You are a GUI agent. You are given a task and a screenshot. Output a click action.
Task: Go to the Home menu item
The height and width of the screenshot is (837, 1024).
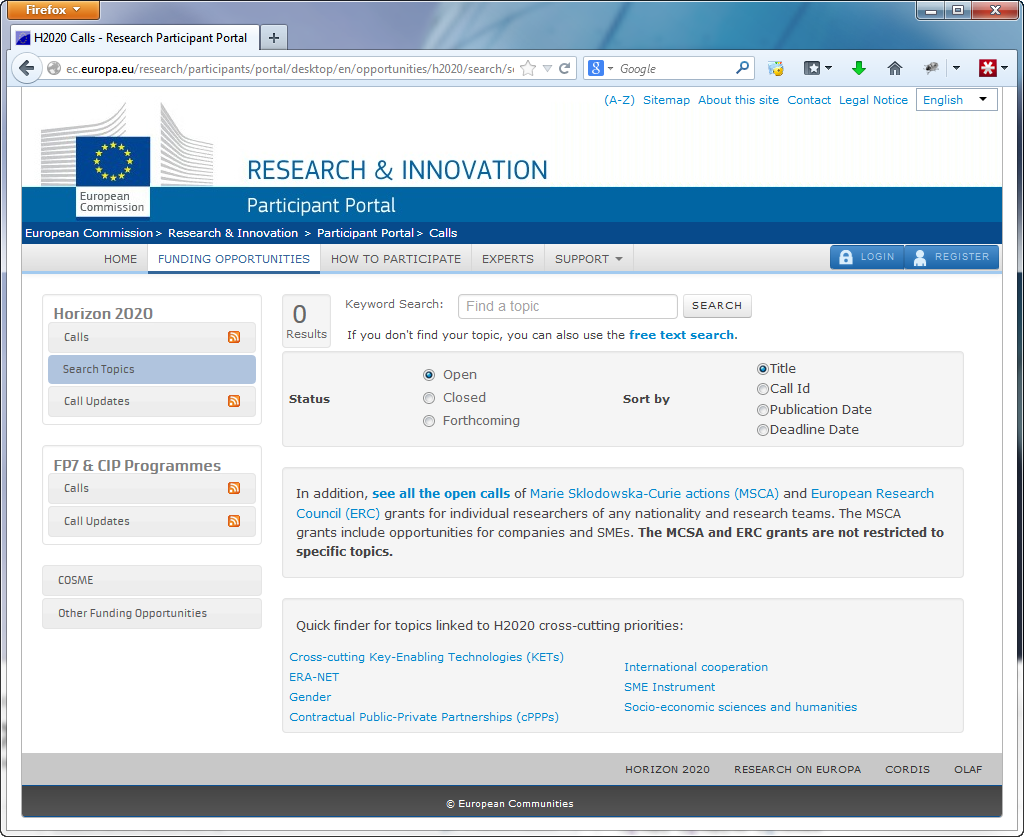point(120,259)
